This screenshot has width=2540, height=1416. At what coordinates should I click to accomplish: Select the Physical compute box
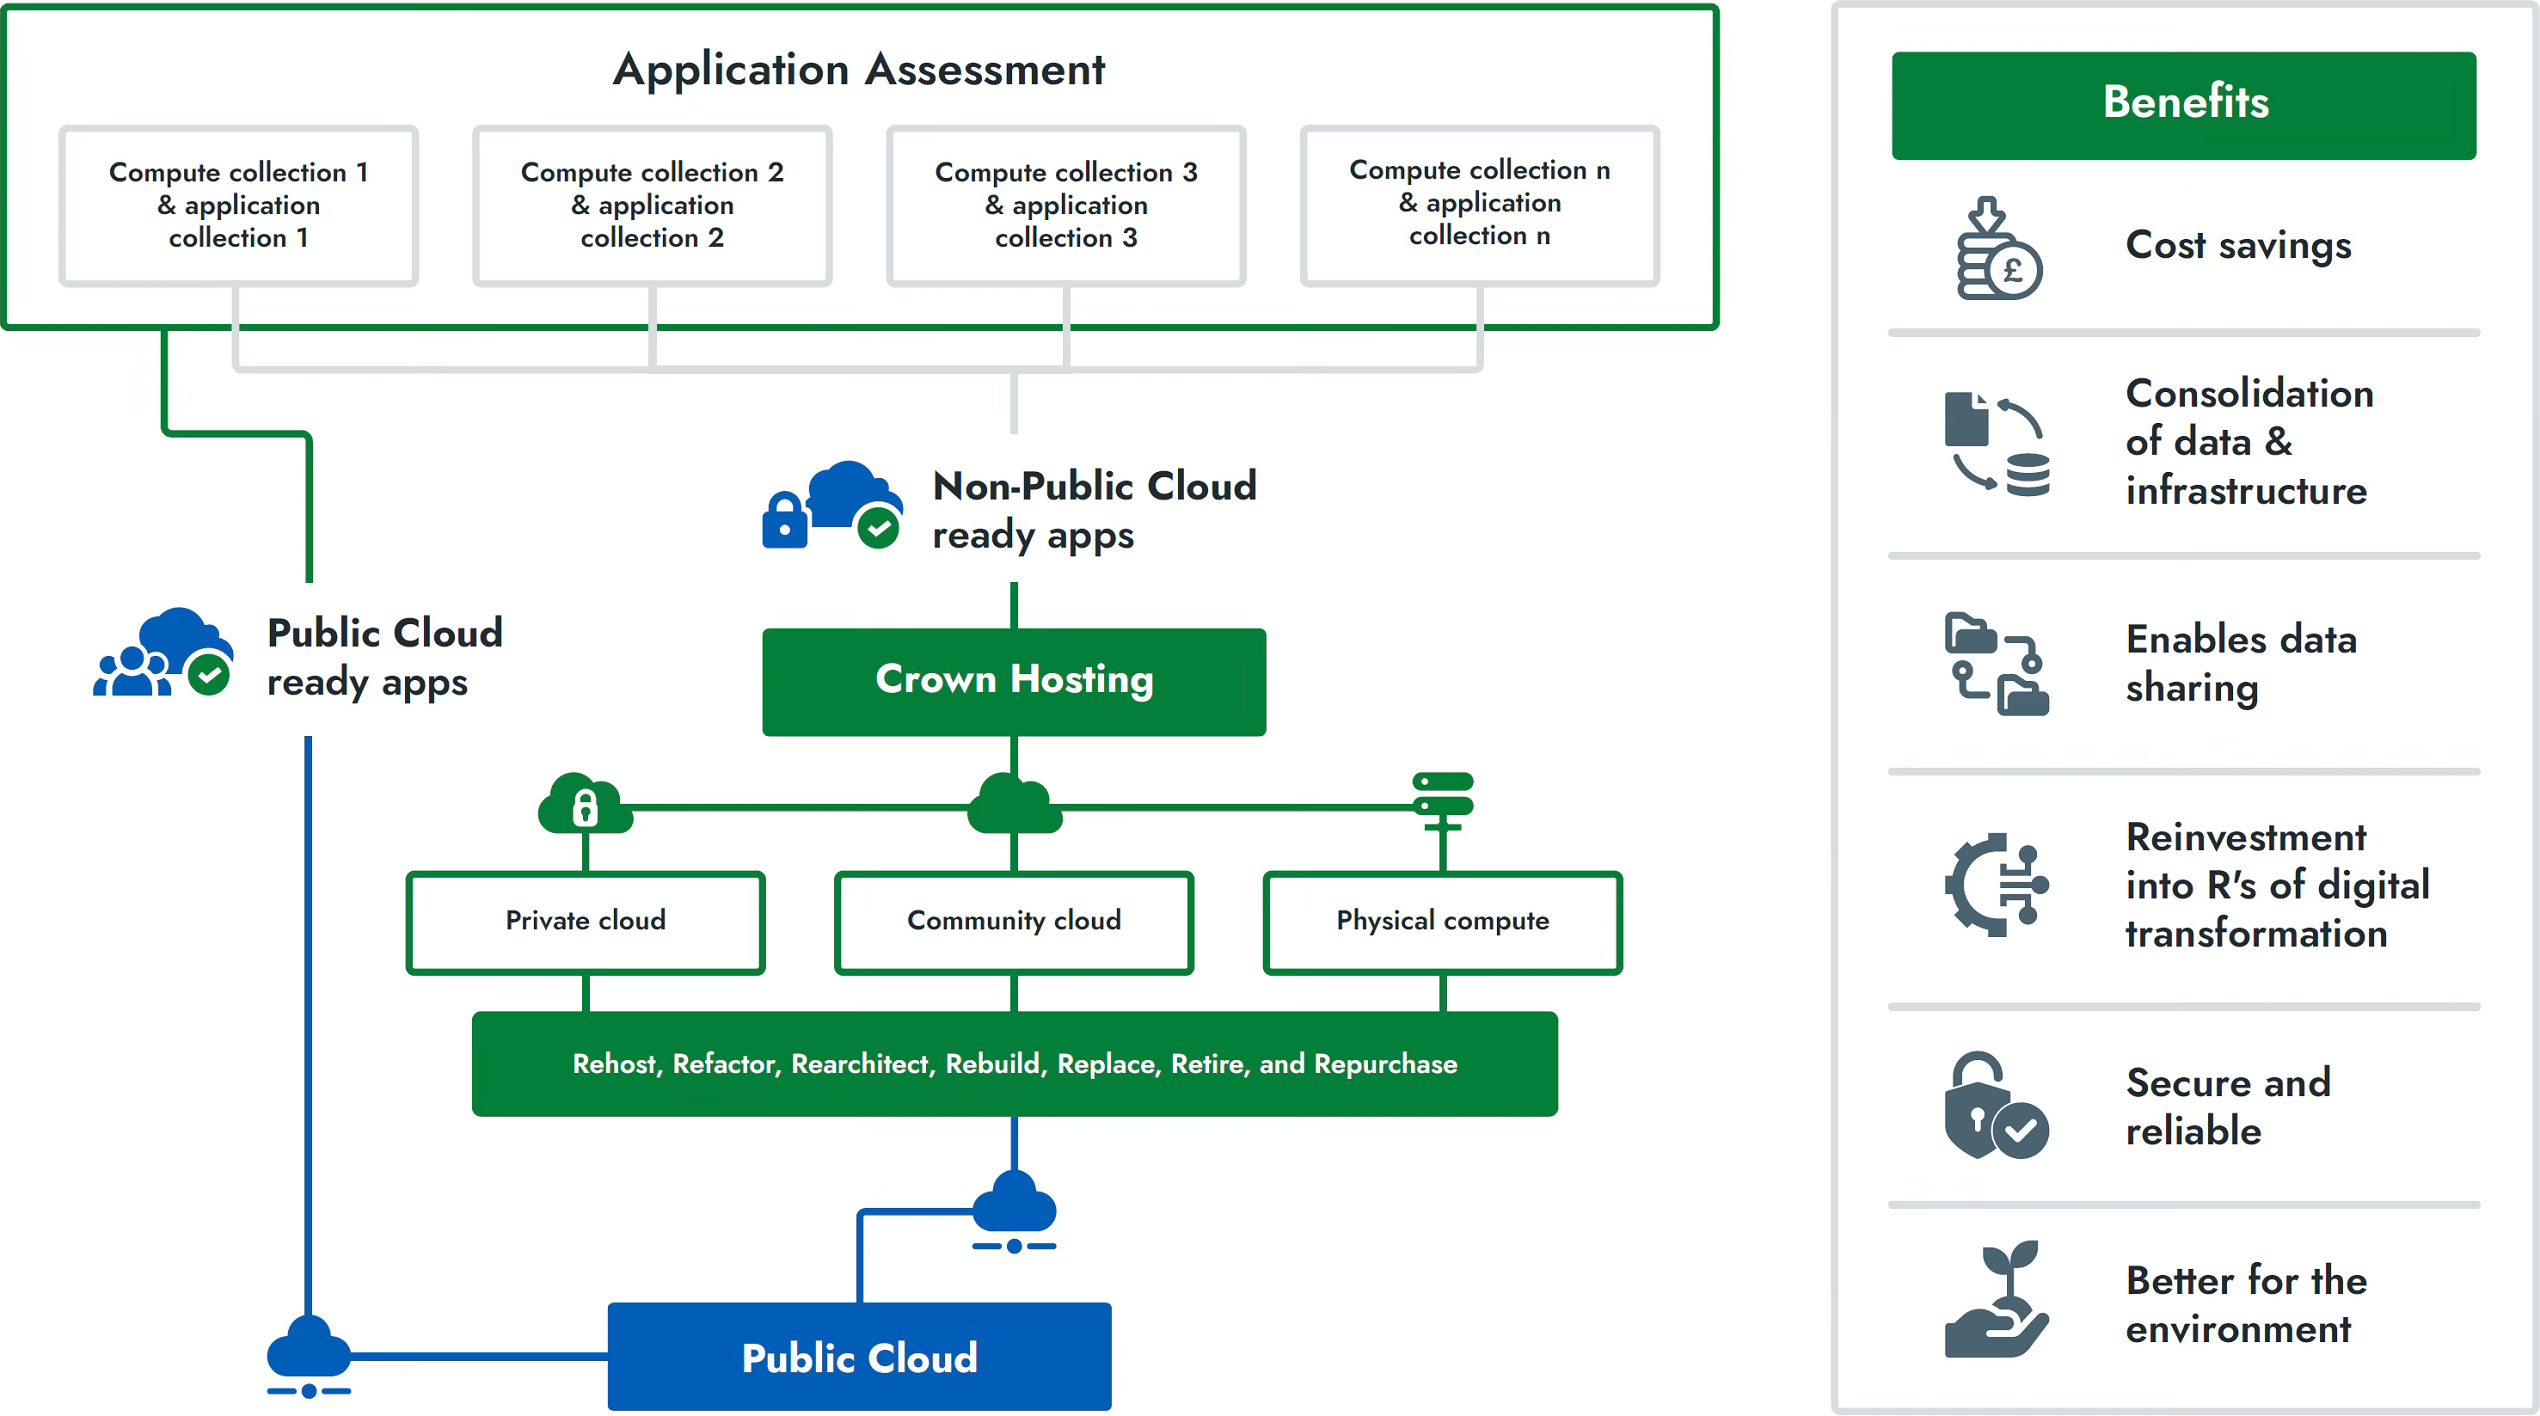[x=1443, y=922]
